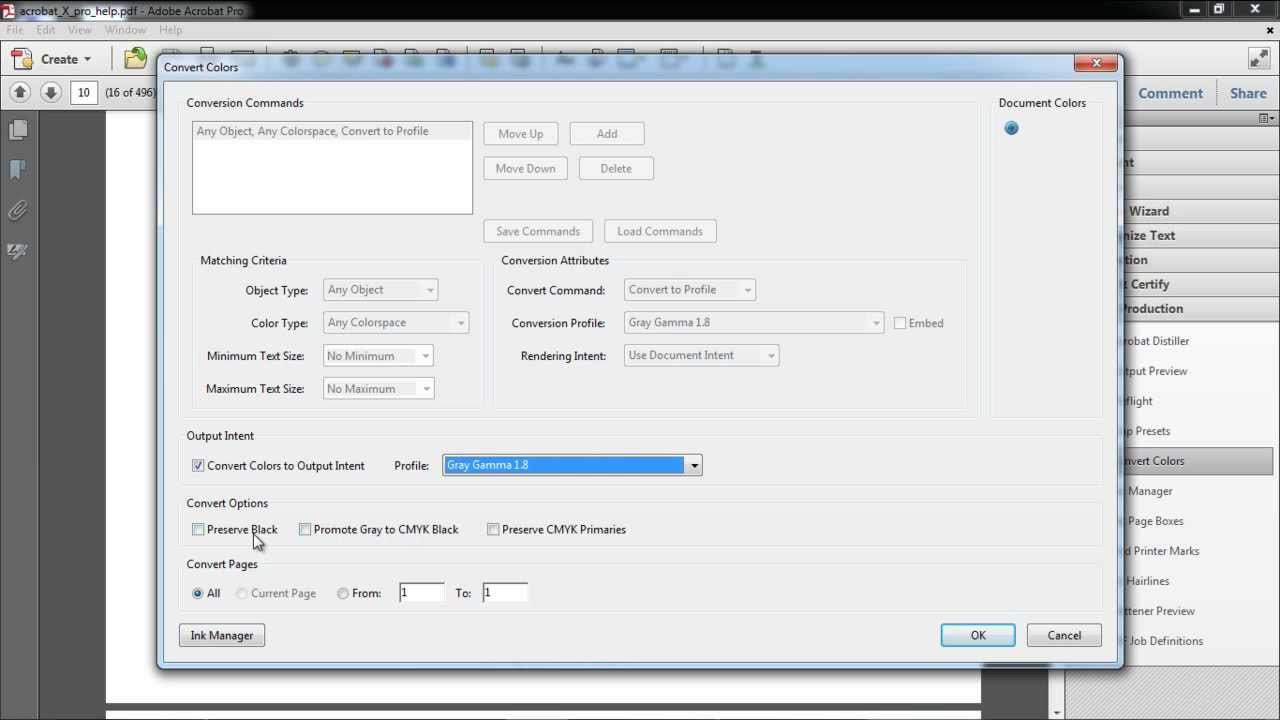The image size is (1280, 720).
Task: Click the Acrobat icon in the title bar
Action: (x=9, y=10)
